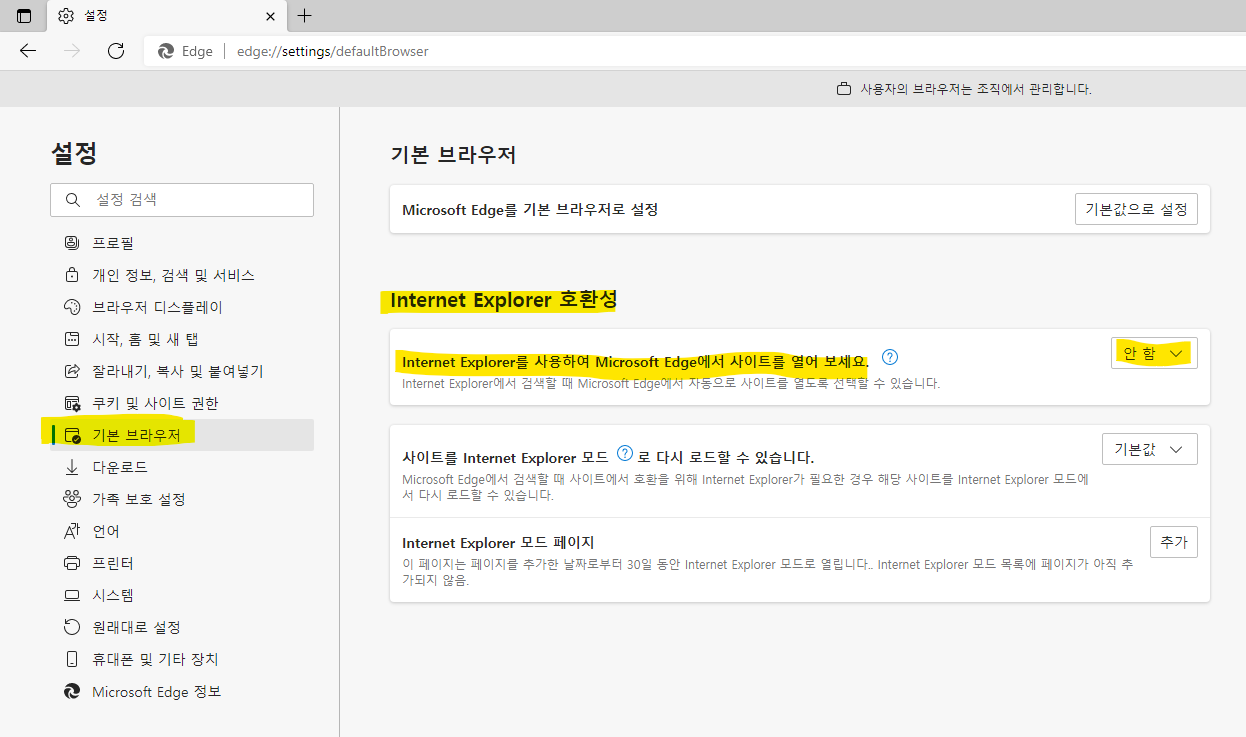Close the 설정 tab
This screenshot has width=1246, height=737.
270,16
